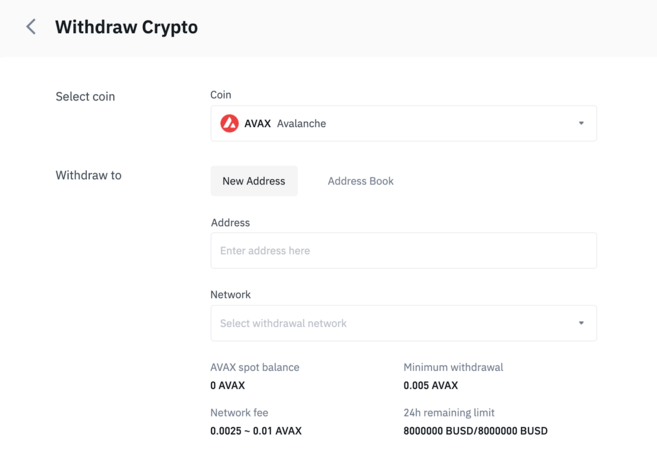Viewport: 657px width, 464px height.
Task: Click the Withdraw Crypto page title
Action: [126, 27]
